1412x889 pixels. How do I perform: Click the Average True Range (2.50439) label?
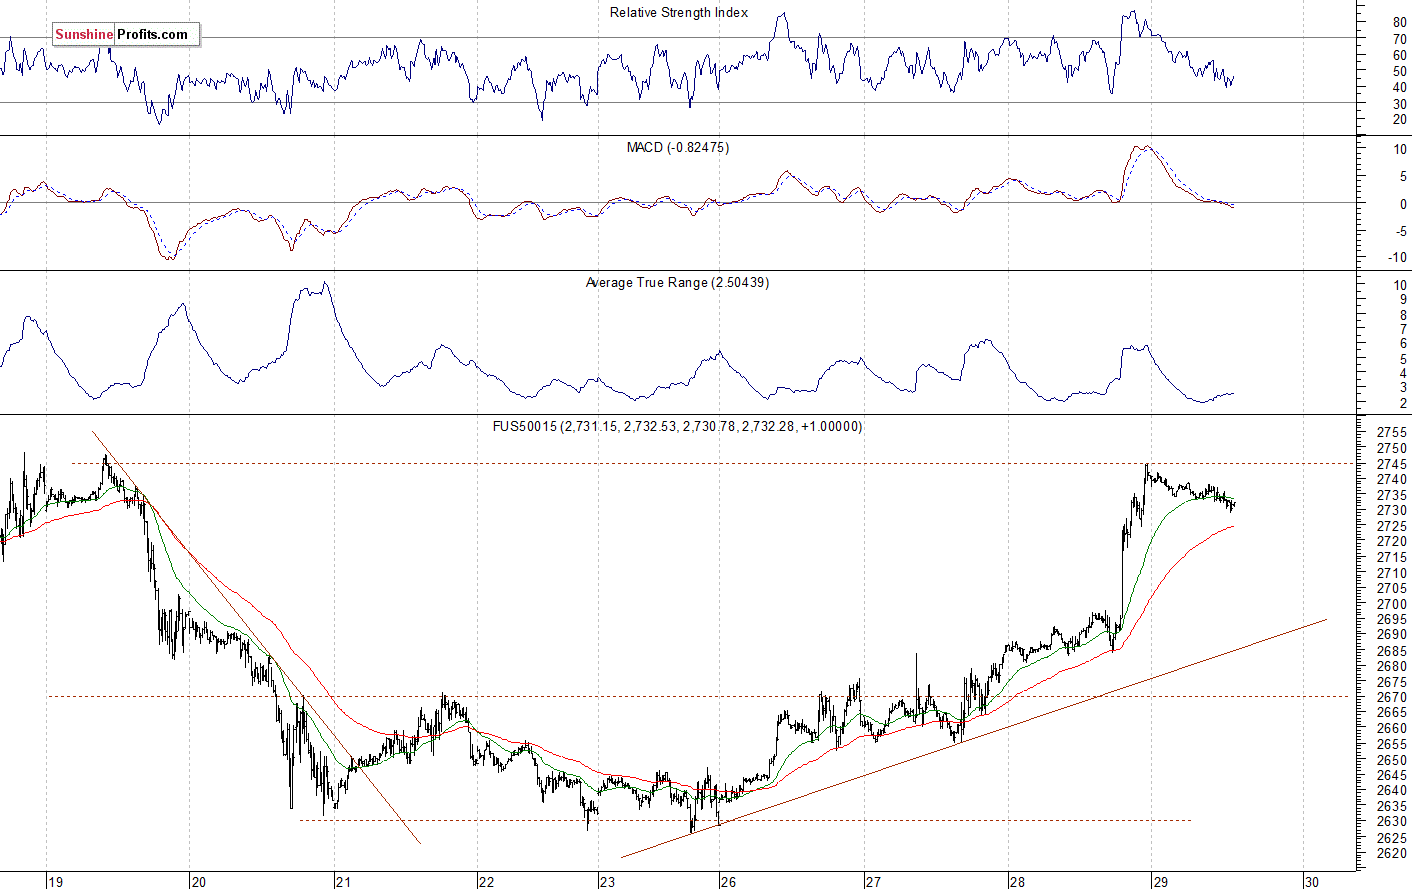point(677,283)
